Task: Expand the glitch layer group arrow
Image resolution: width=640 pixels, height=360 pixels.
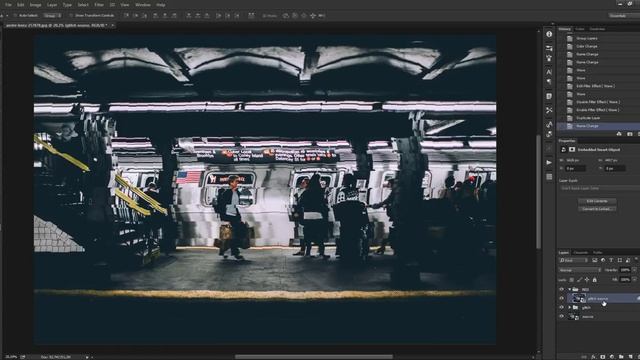Action: coord(569,307)
